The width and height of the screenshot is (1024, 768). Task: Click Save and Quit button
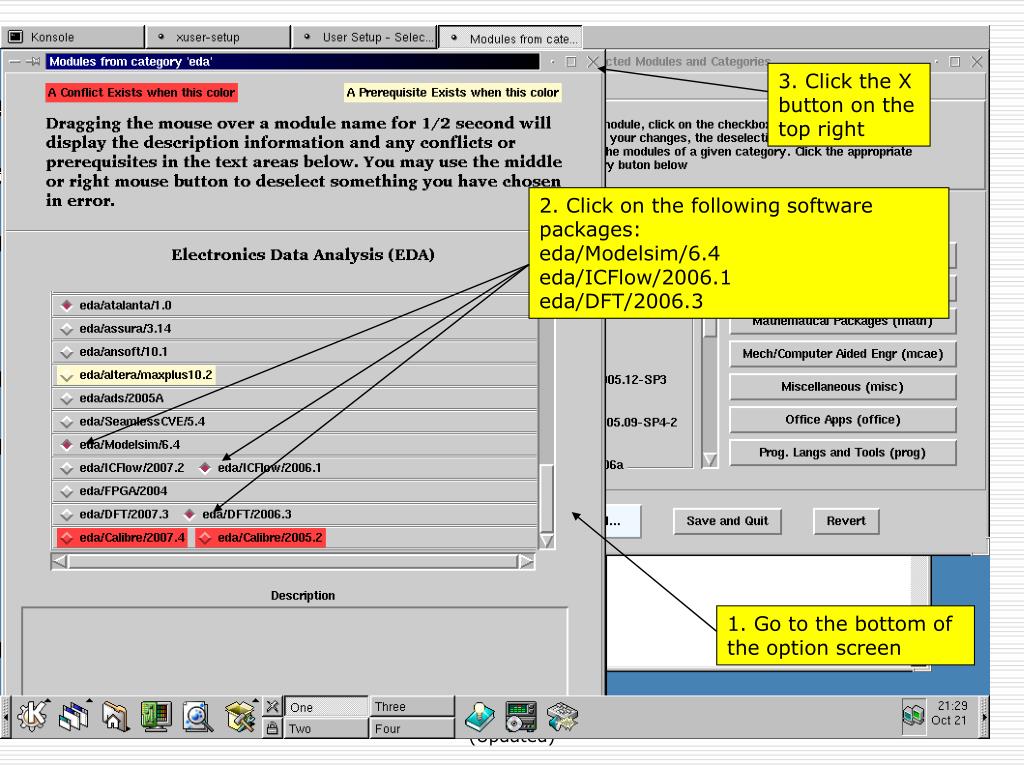point(727,521)
